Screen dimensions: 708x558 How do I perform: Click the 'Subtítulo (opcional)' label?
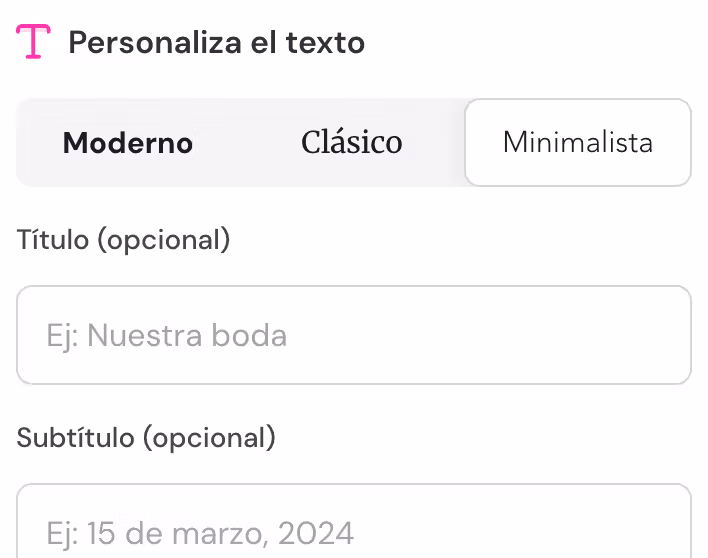[x=146, y=438]
